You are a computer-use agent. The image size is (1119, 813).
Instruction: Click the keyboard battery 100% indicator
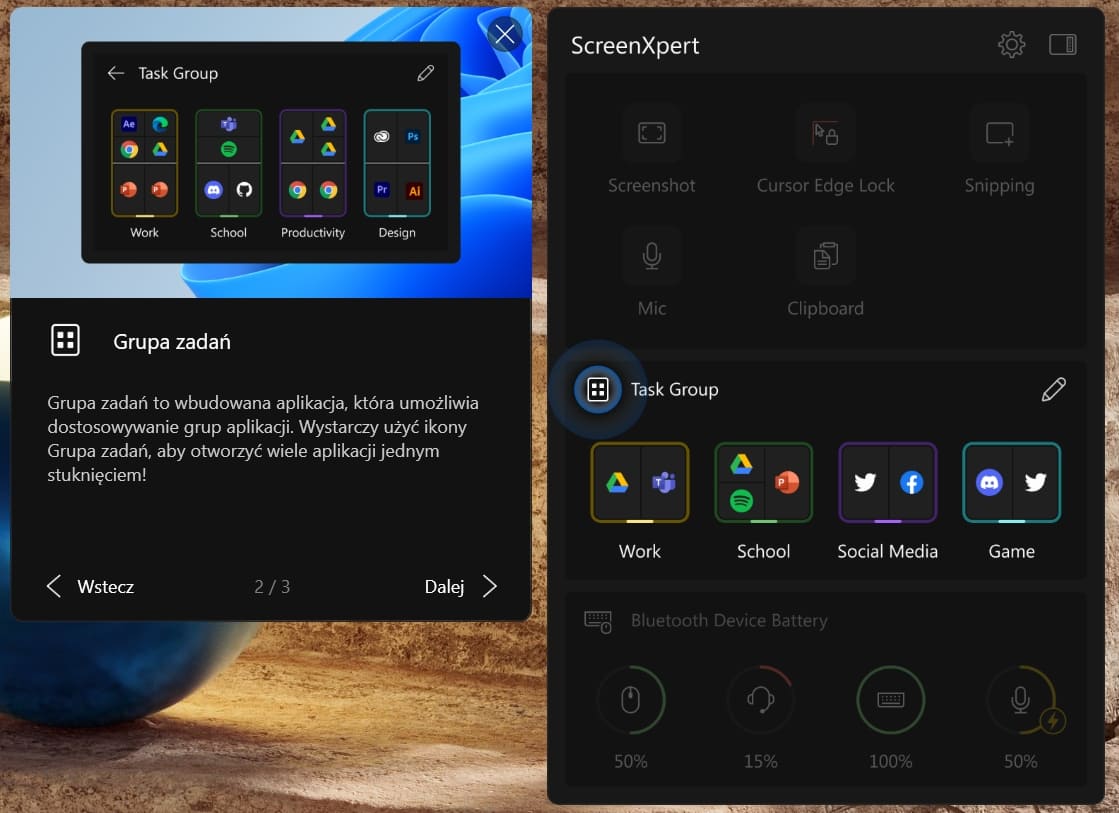coord(890,701)
